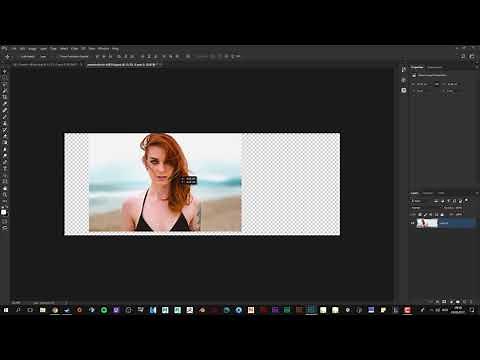Screen dimensions: 480x360
Task: Select the Rectangle shape tool
Action: coord(5,181)
